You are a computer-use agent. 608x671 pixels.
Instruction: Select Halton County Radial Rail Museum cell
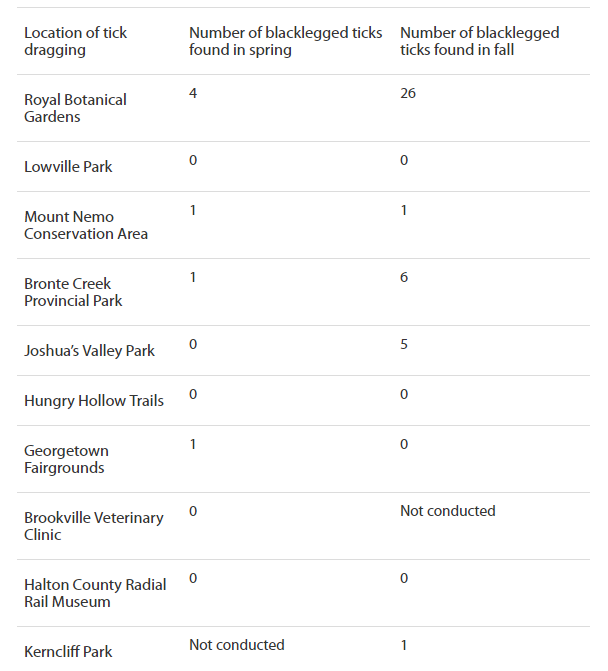click(95, 593)
